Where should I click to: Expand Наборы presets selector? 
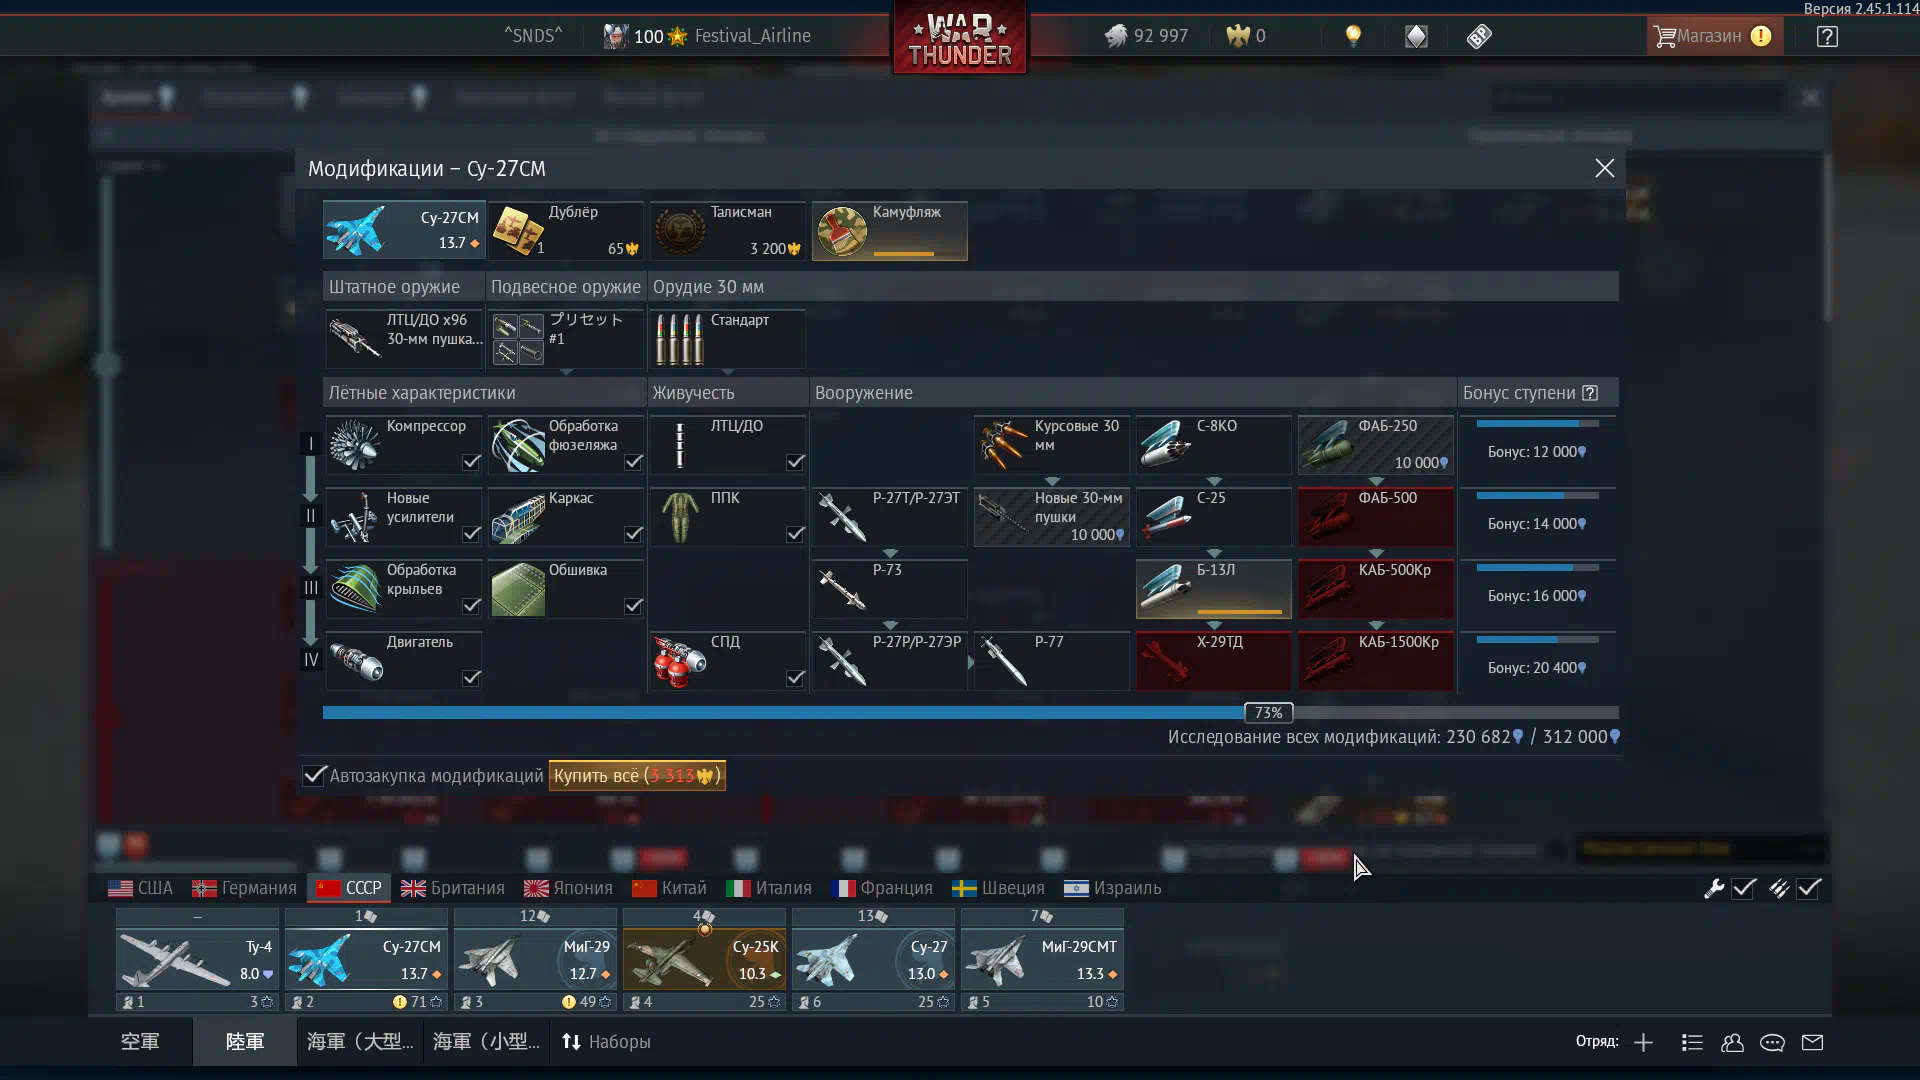click(606, 1042)
